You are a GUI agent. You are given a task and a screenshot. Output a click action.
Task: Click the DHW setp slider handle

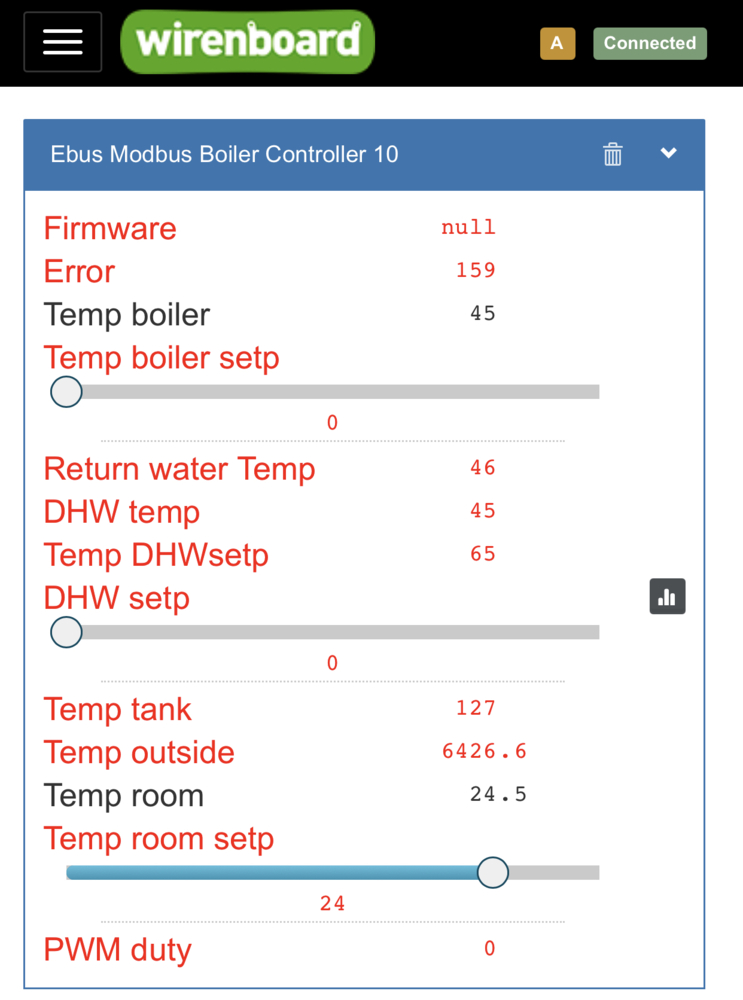click(x=66, y=632)
